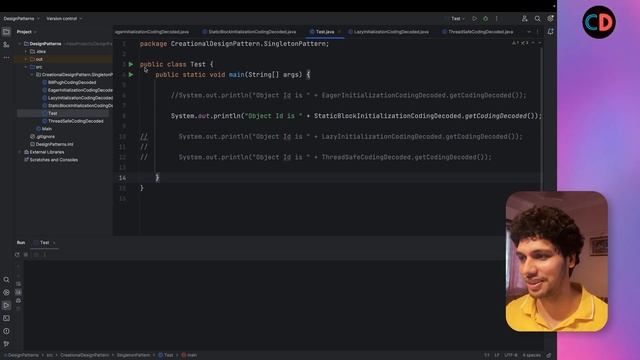The width and height of the screenshot is (640, 360).
Task: Switch to EagerInitializationCodingDecoded.java tab
Action: [152, 32]
